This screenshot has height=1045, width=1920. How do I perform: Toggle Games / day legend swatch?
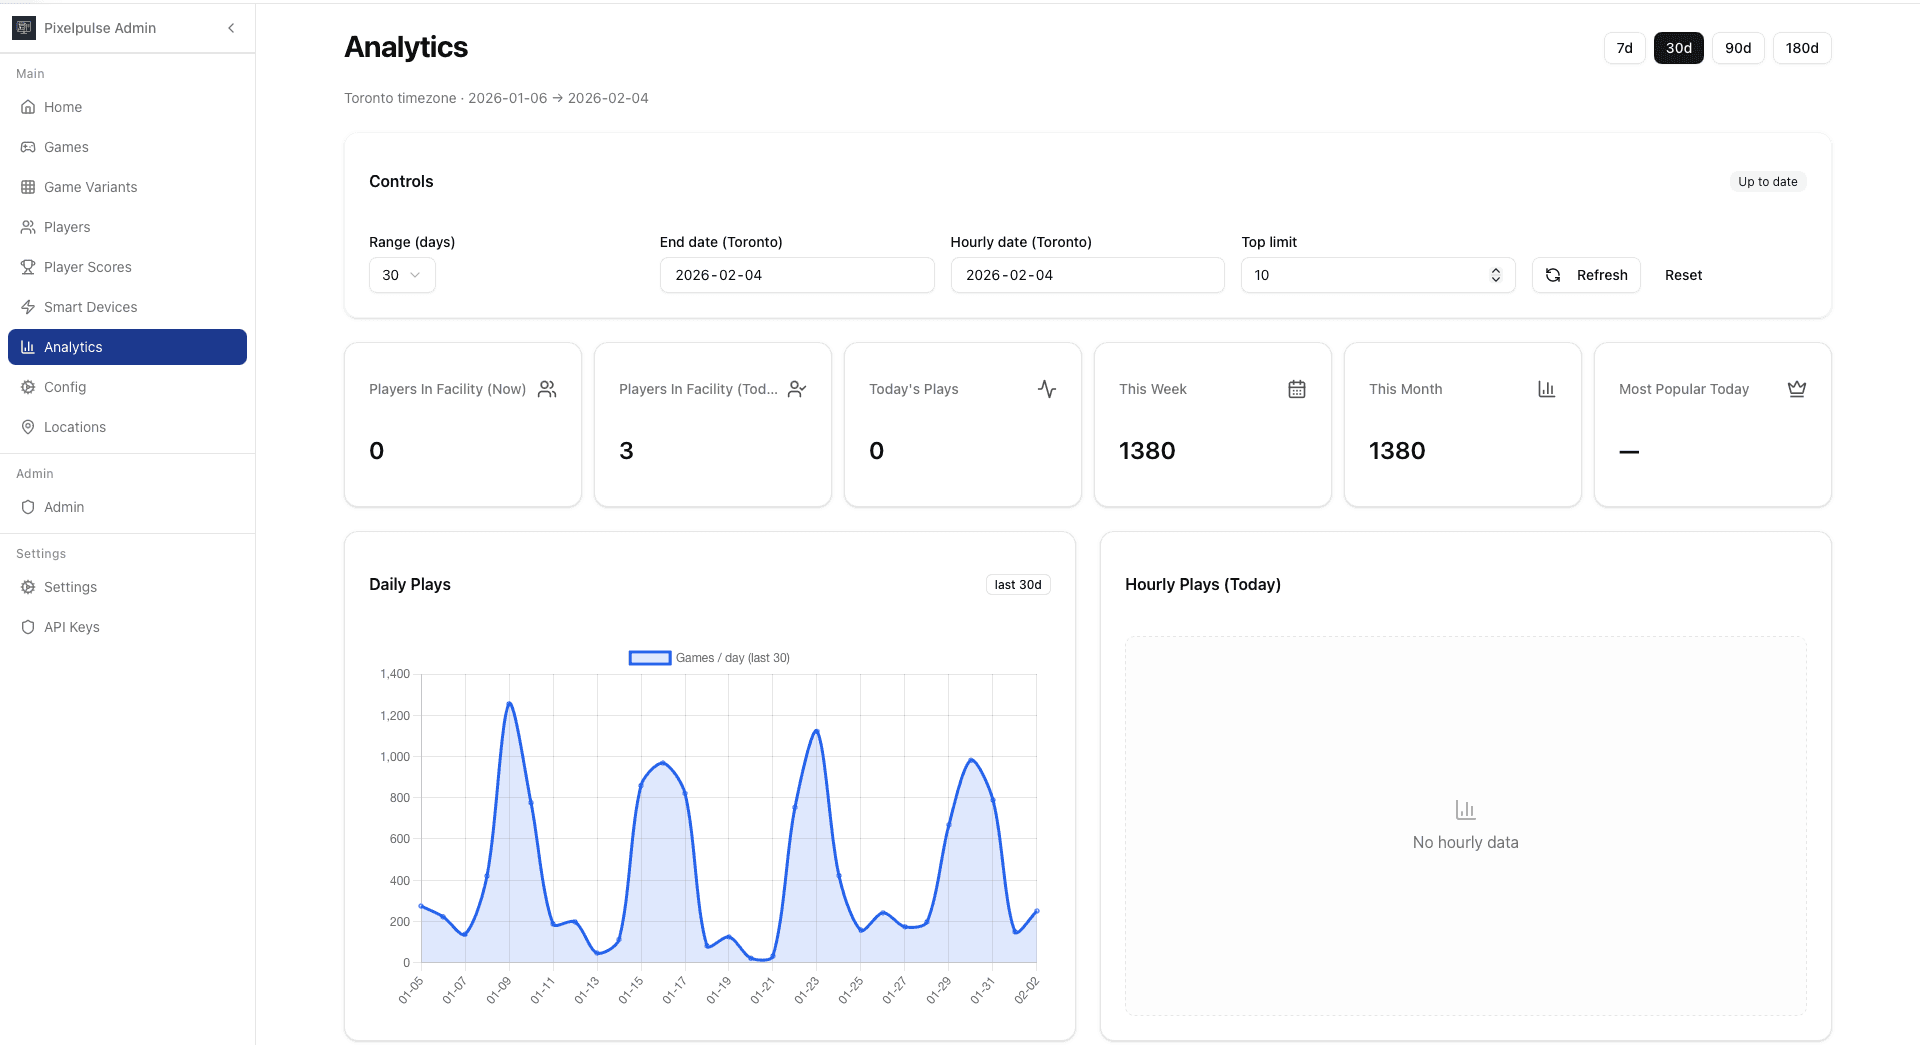649,658
